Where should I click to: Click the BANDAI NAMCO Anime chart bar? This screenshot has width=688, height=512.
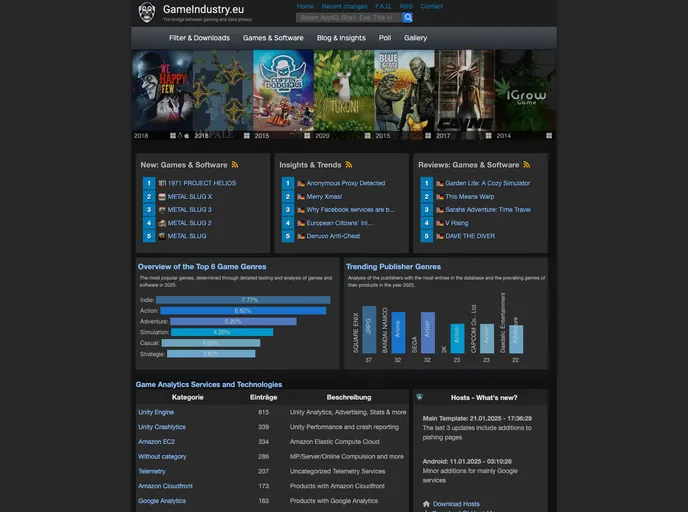click(398, 333)
